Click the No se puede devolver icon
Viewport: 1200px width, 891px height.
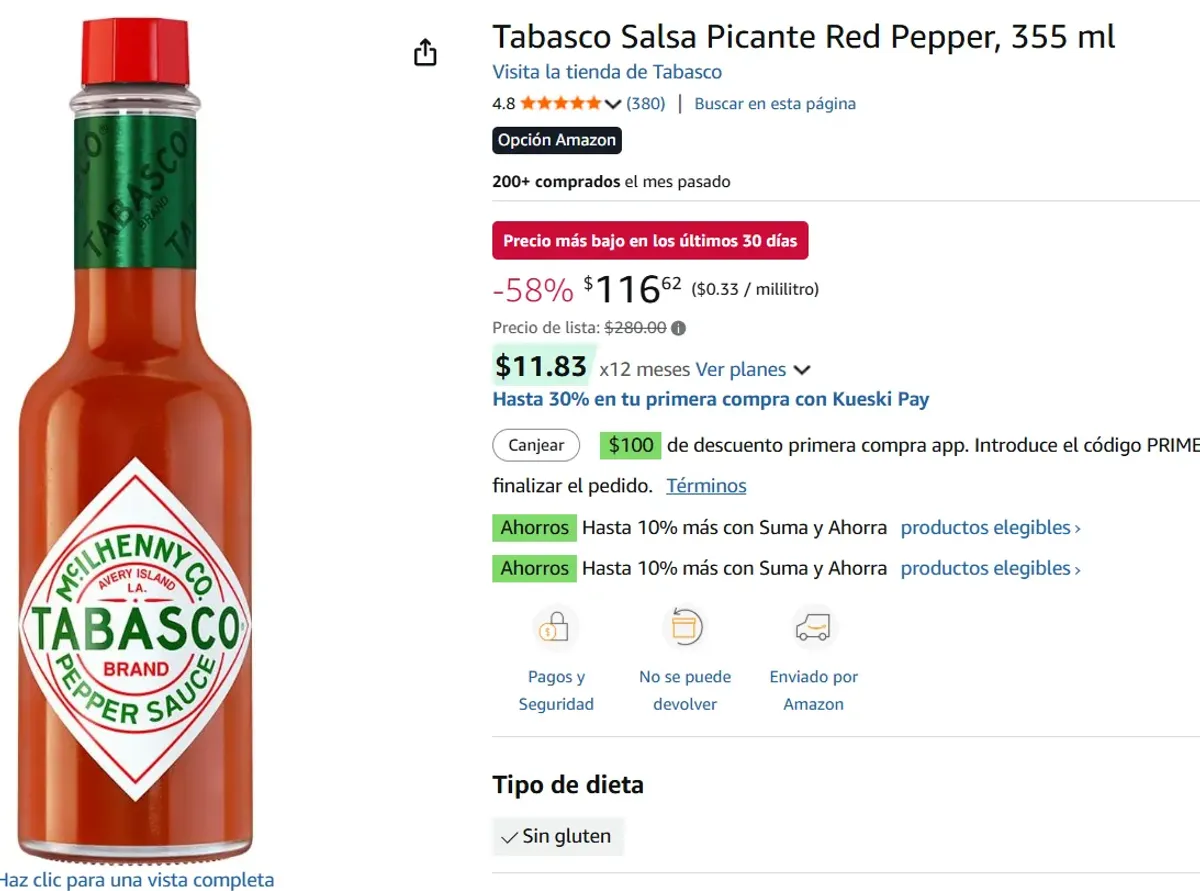685,627
